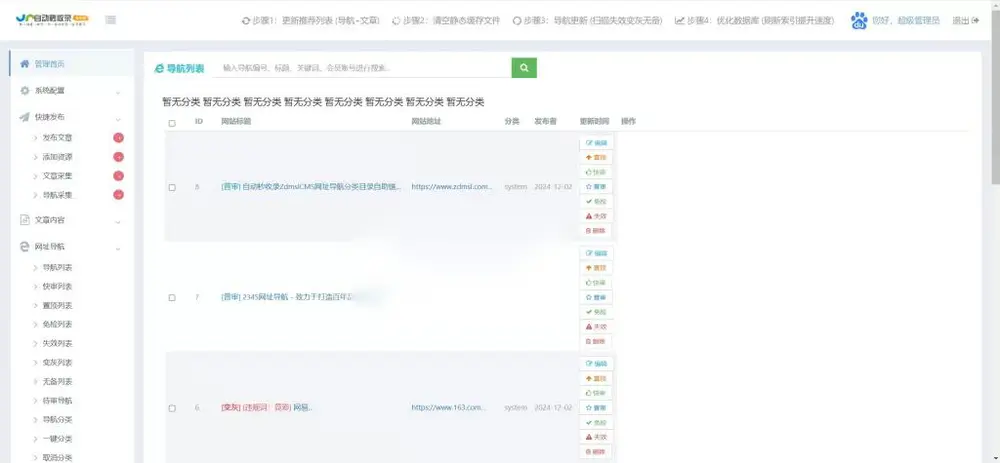Click the 退出 logout link
The image size is (1000, 463).
[x=966, y=20]
